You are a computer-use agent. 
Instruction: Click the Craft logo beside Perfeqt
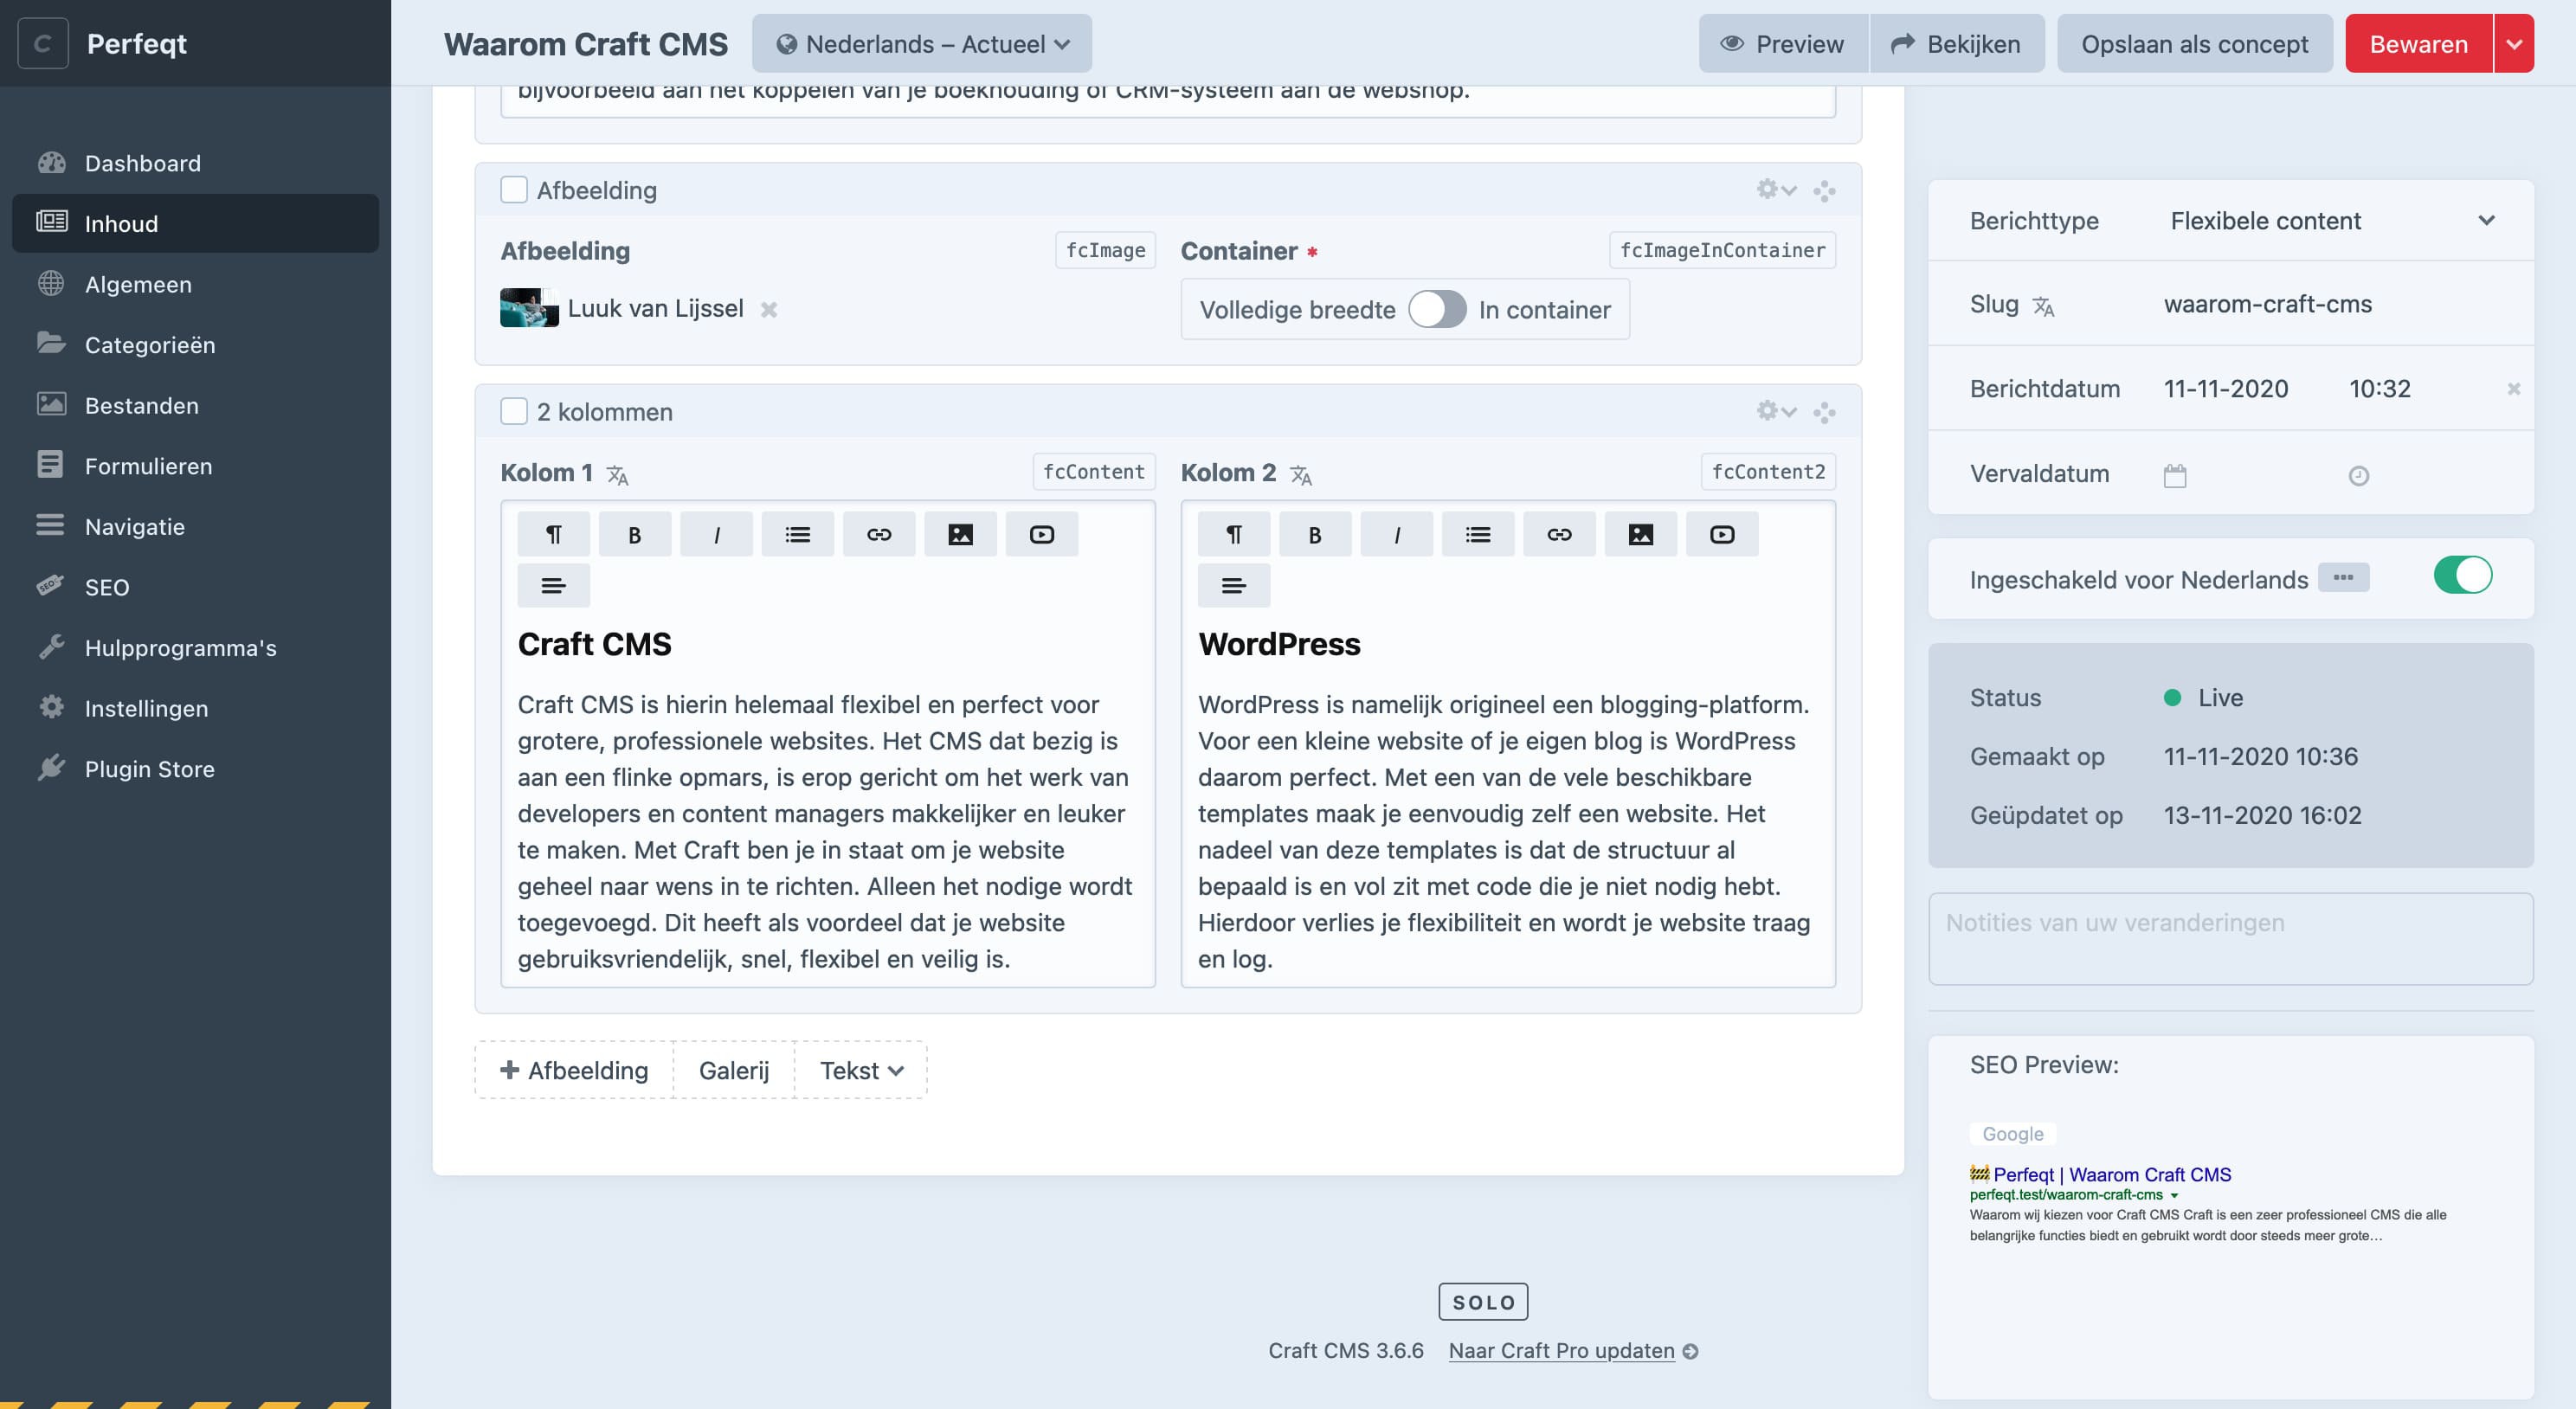click(43, 43)
